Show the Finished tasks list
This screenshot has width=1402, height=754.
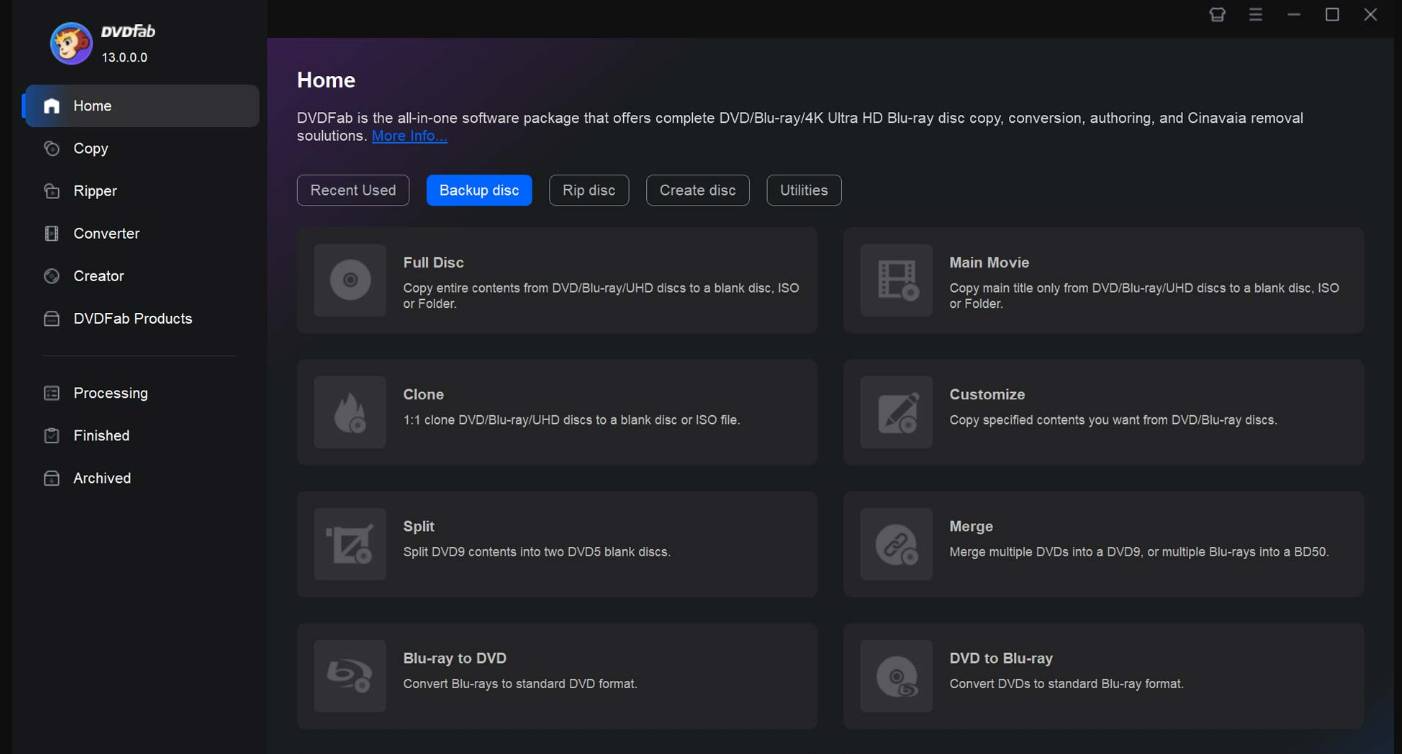(101, 436)
